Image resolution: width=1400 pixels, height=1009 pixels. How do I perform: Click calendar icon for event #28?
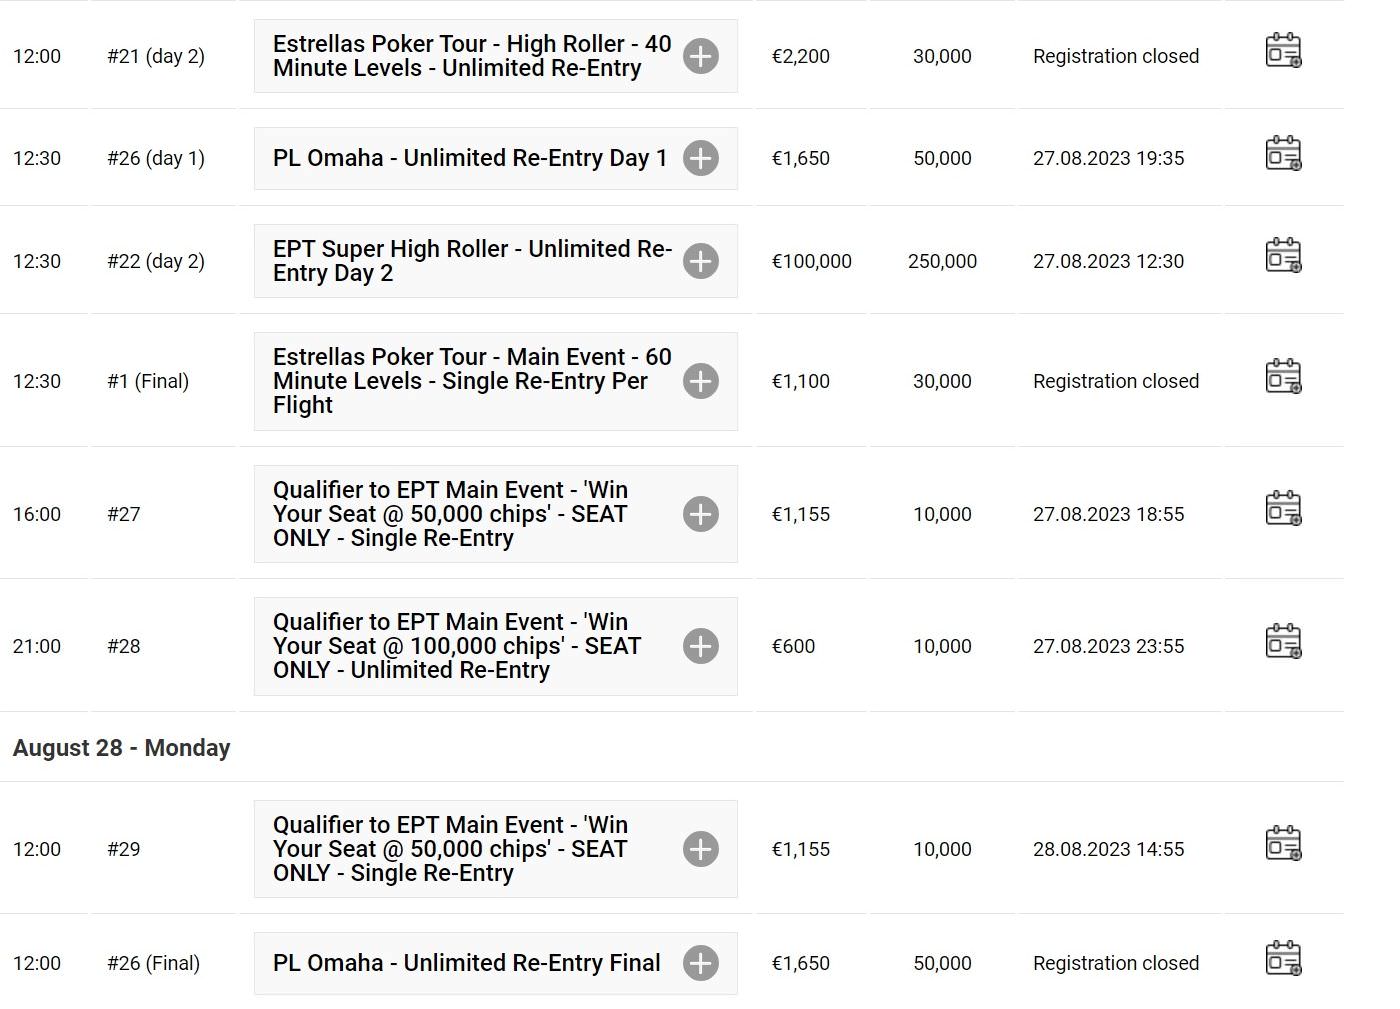coord(1283,641)
